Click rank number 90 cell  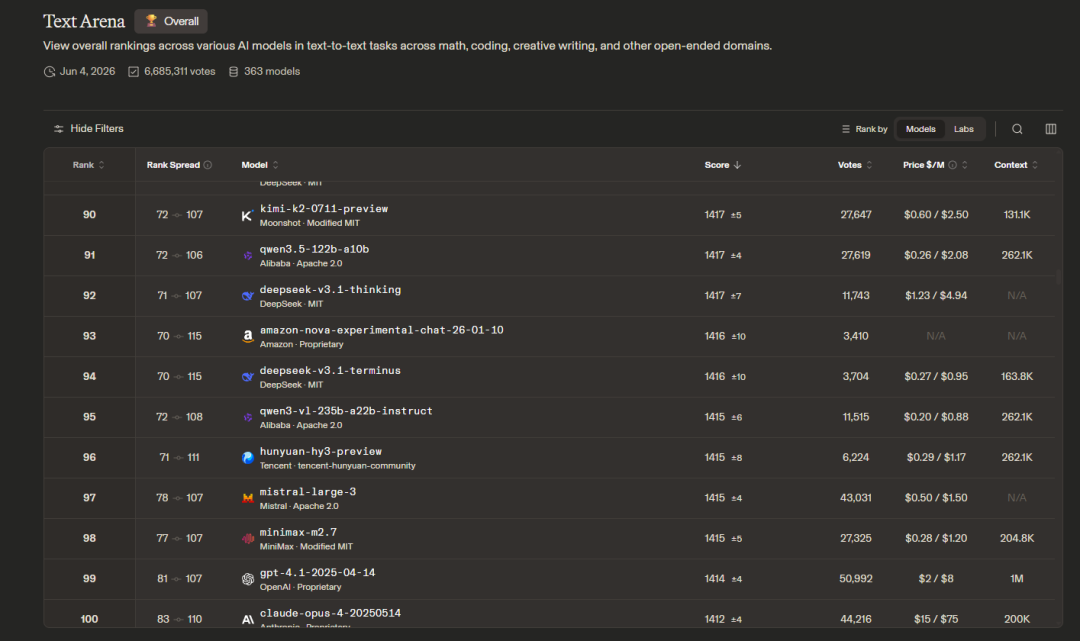90,215
